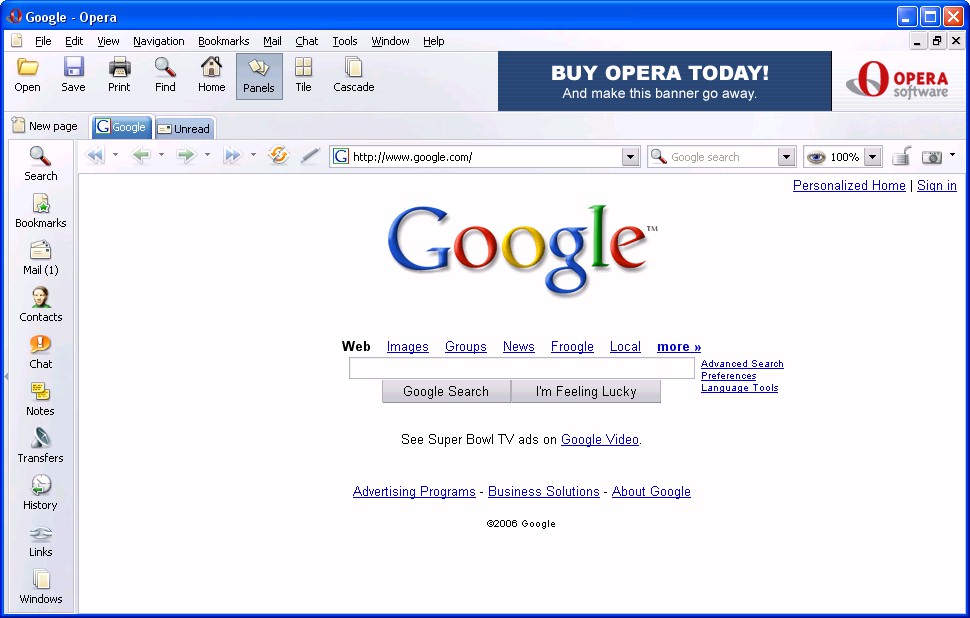Open the Bookmarks menu
Image resolution: width=970 pixels, height=618 pixels.
pos(223,41)
